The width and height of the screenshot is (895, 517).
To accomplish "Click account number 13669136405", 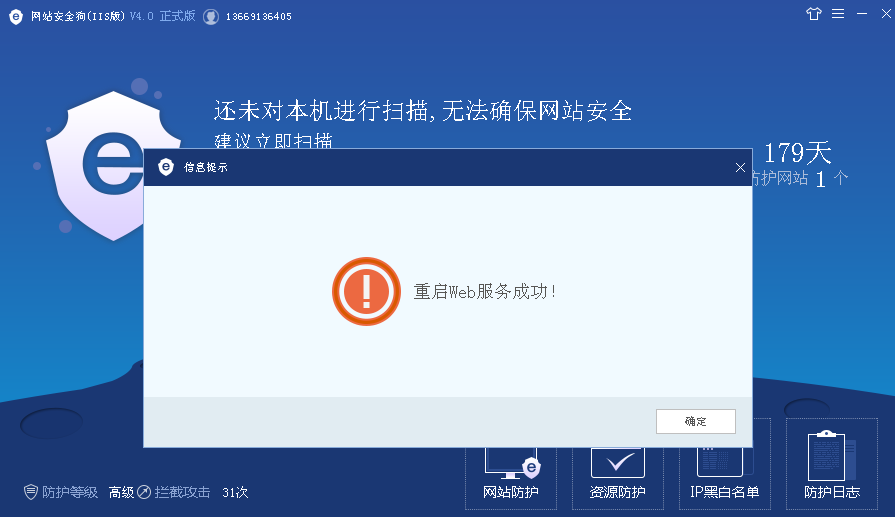I will pos(259,17).
